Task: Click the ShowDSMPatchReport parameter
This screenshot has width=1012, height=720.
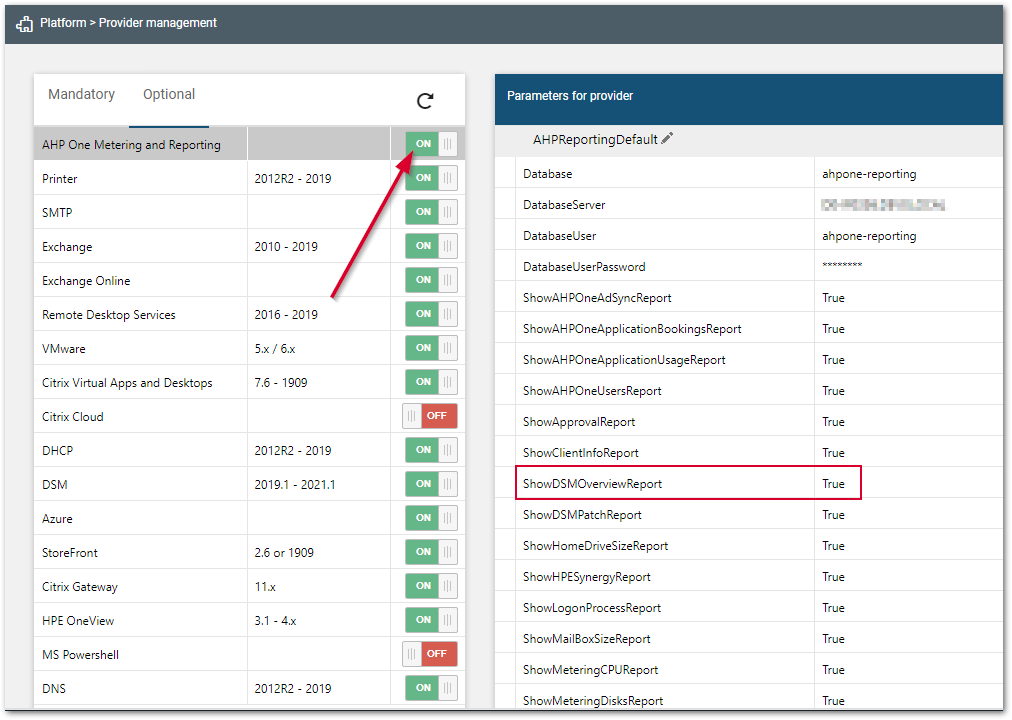Action: [582, 515]
